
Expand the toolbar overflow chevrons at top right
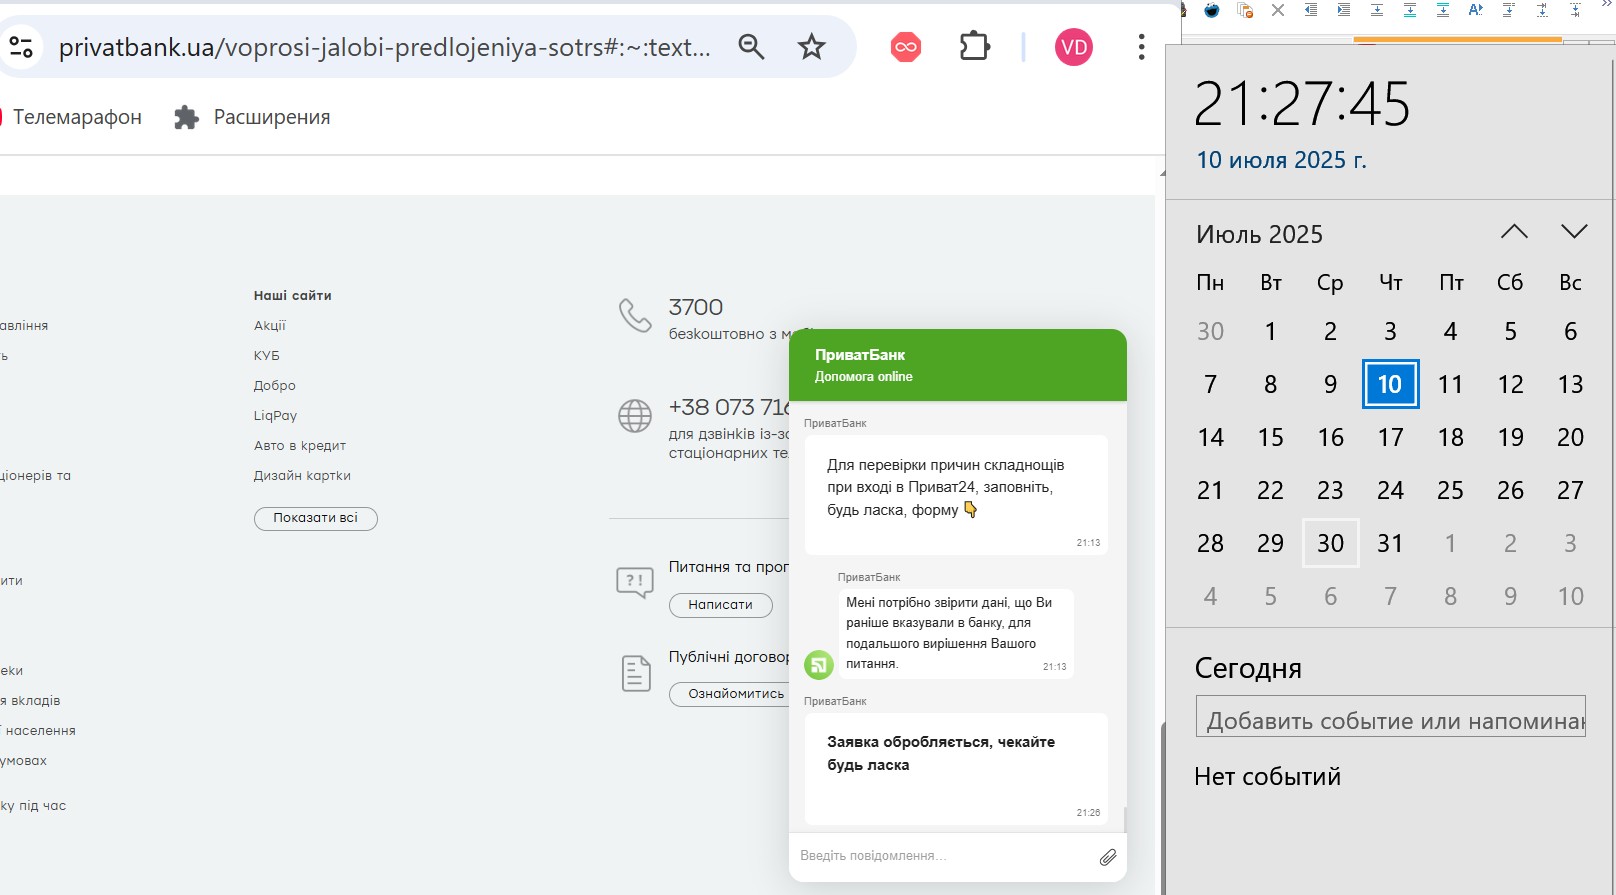1607,4
